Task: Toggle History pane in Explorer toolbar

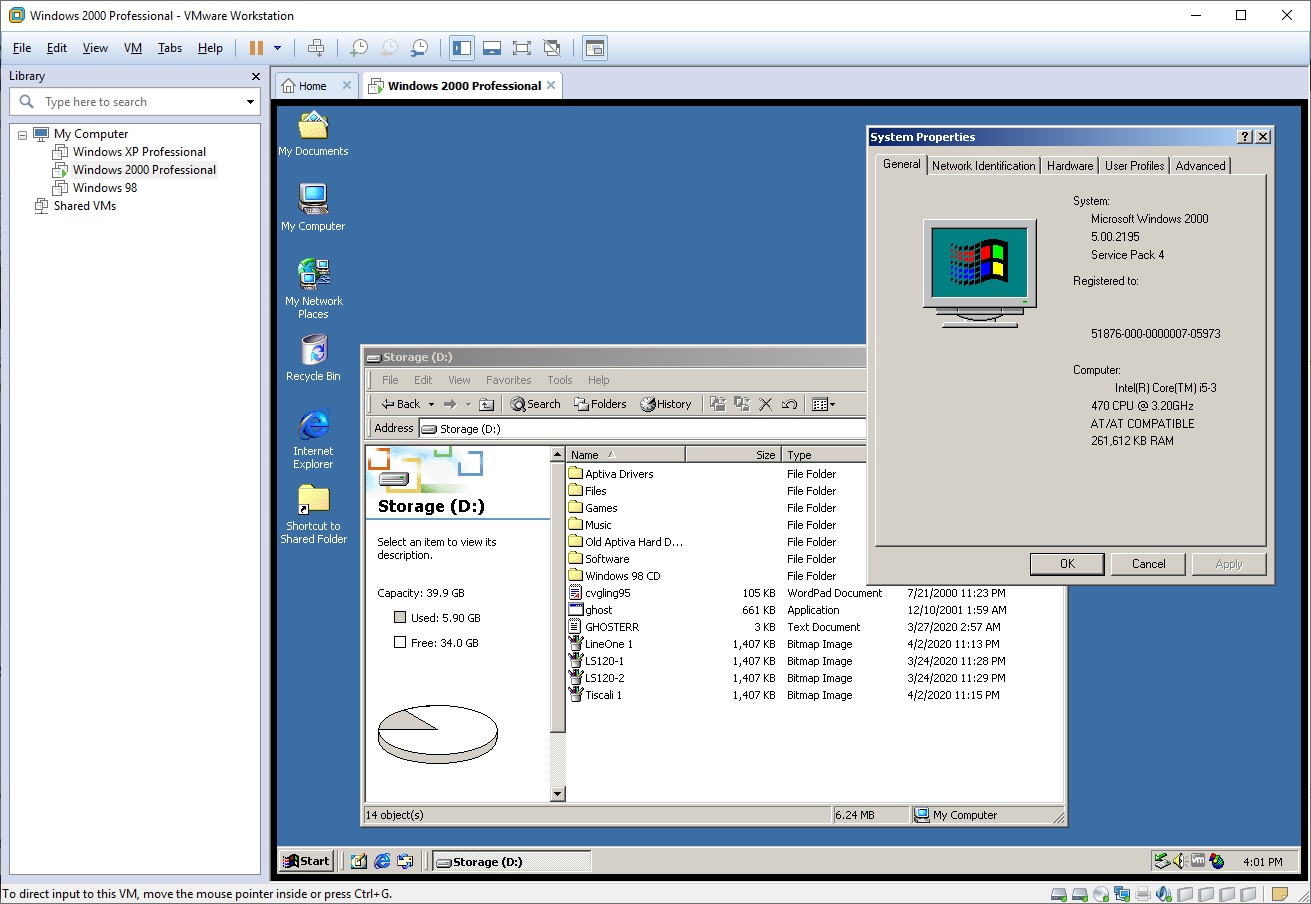Action: pos(666,404)
